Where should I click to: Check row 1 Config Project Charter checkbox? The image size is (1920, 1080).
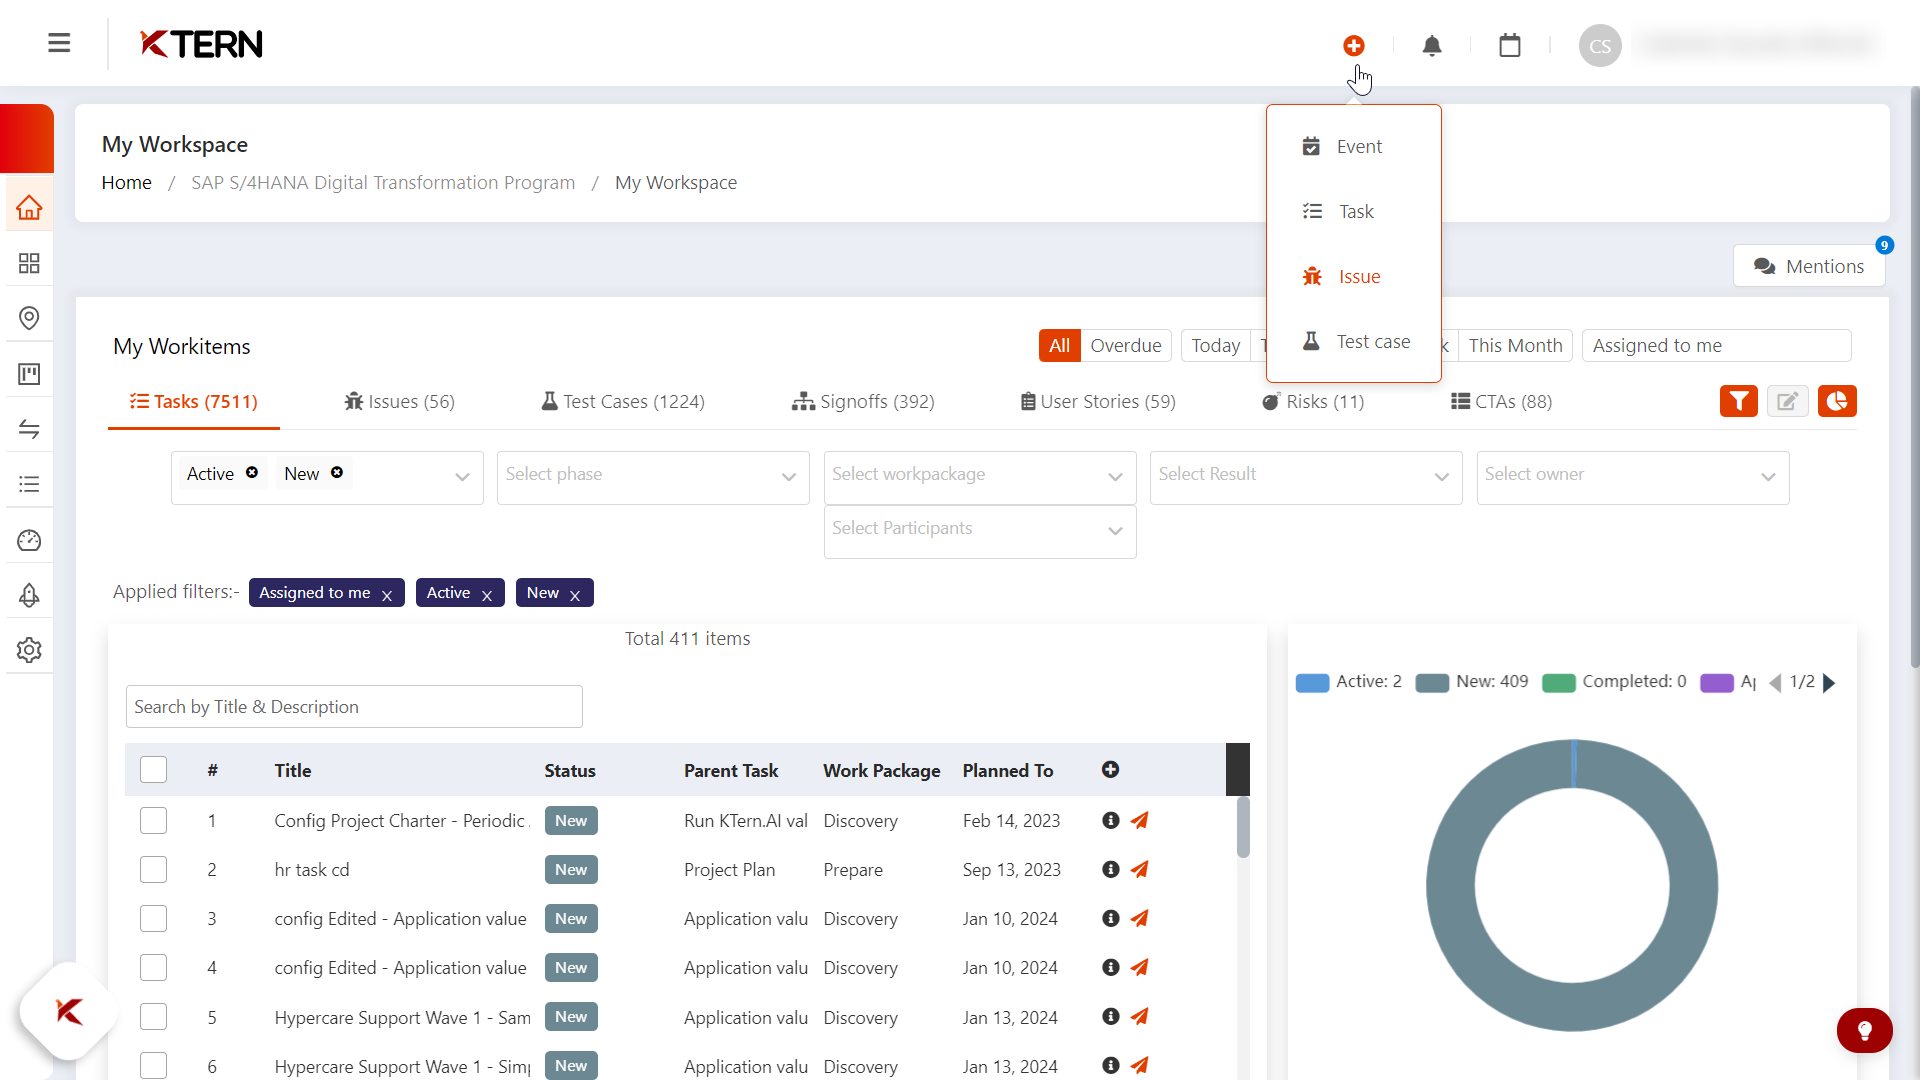[x=153, y=820]
